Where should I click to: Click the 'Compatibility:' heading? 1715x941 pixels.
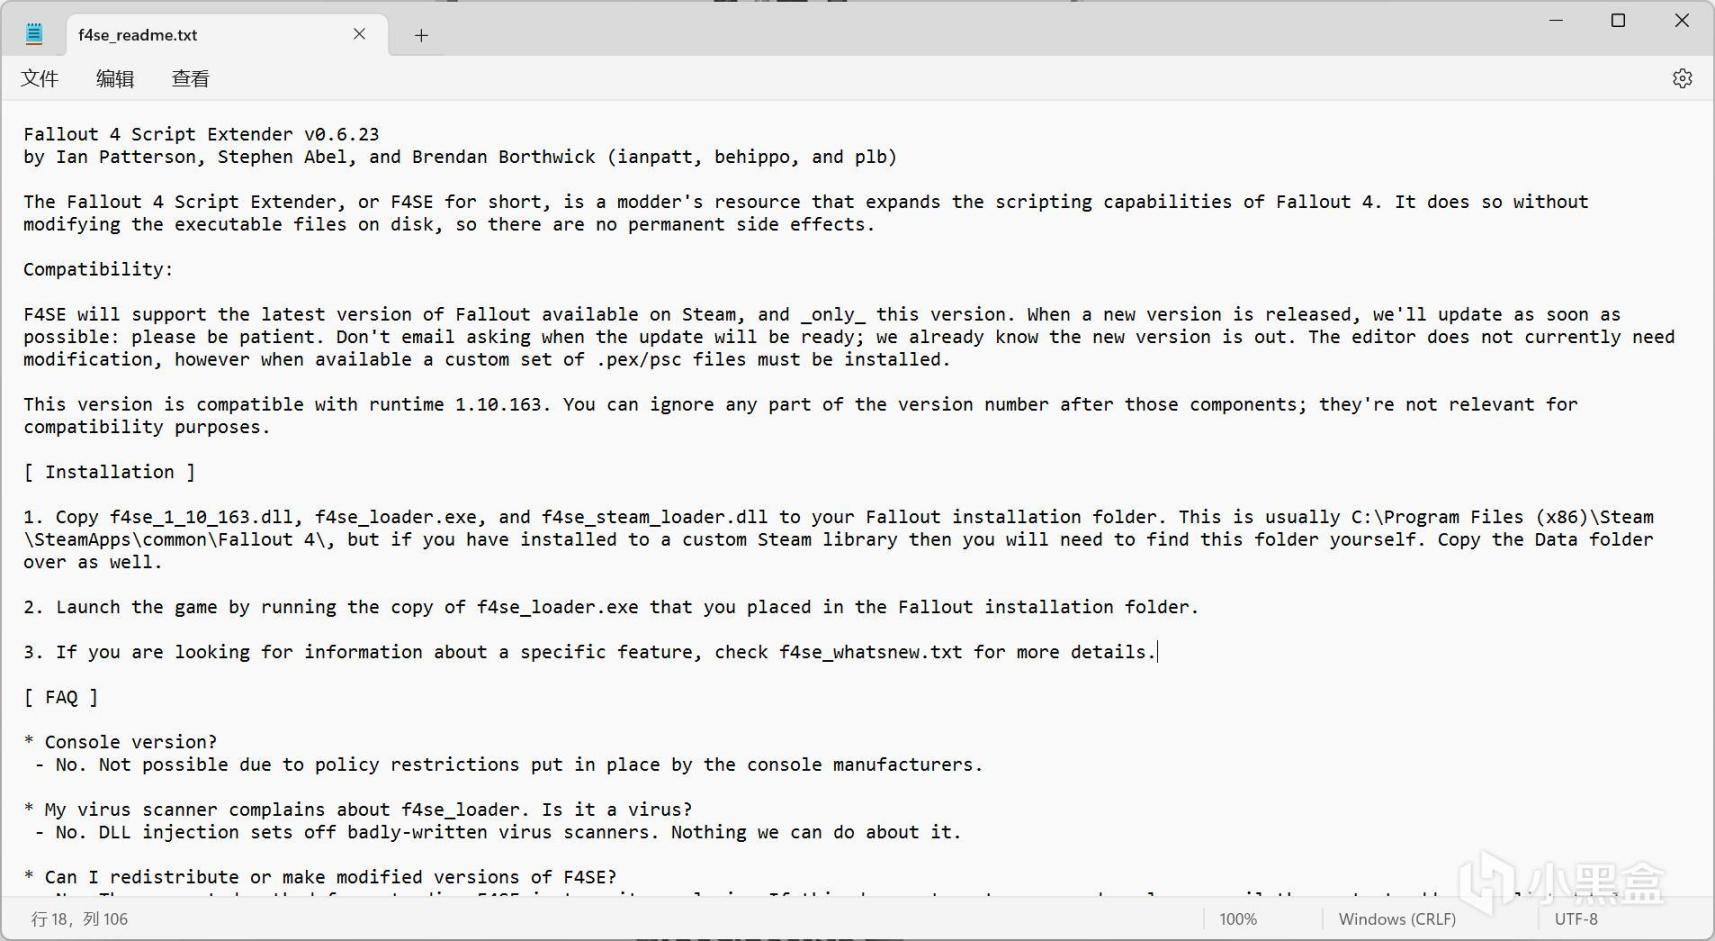(x=98, y=269)
